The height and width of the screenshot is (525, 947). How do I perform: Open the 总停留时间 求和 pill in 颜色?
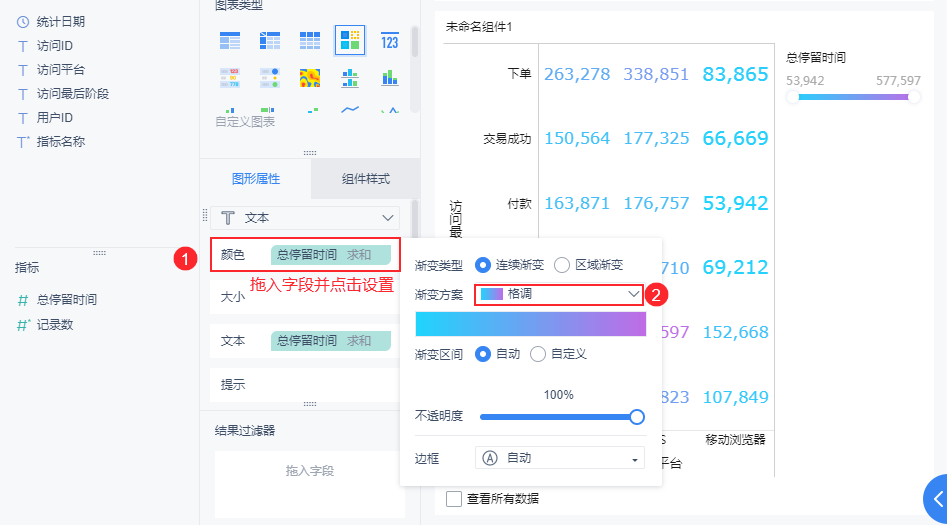[x=330, y=255]
